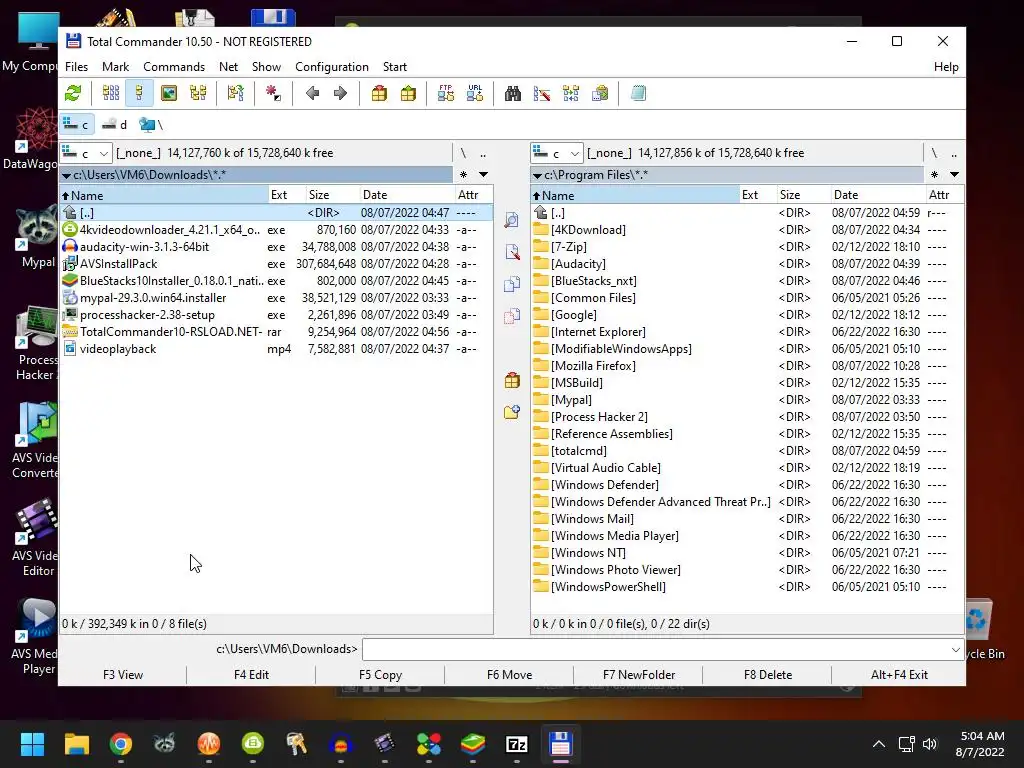Open the 7z app in taskbar
This screenshot has width=1024, height=768.
[x=517, y=744]
